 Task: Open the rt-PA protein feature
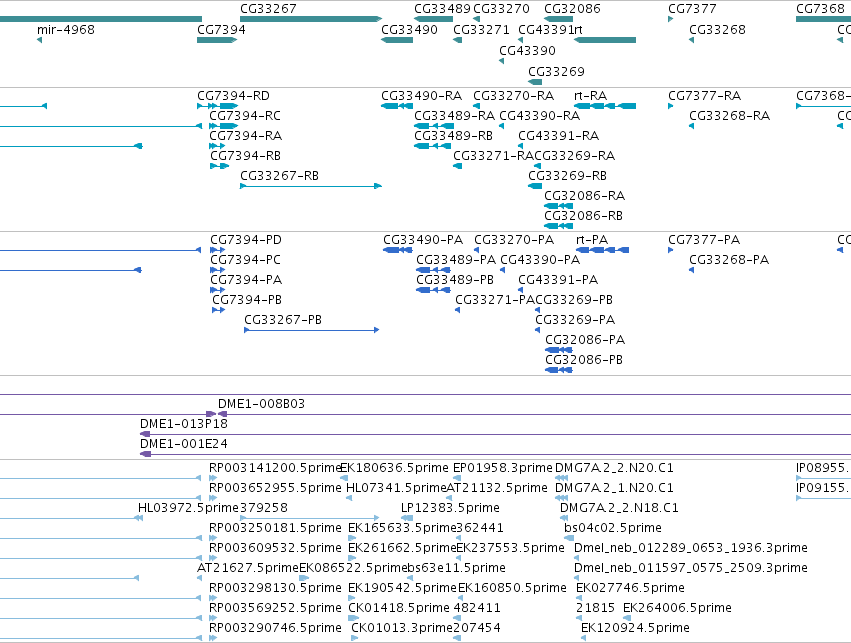pos(592,240)
